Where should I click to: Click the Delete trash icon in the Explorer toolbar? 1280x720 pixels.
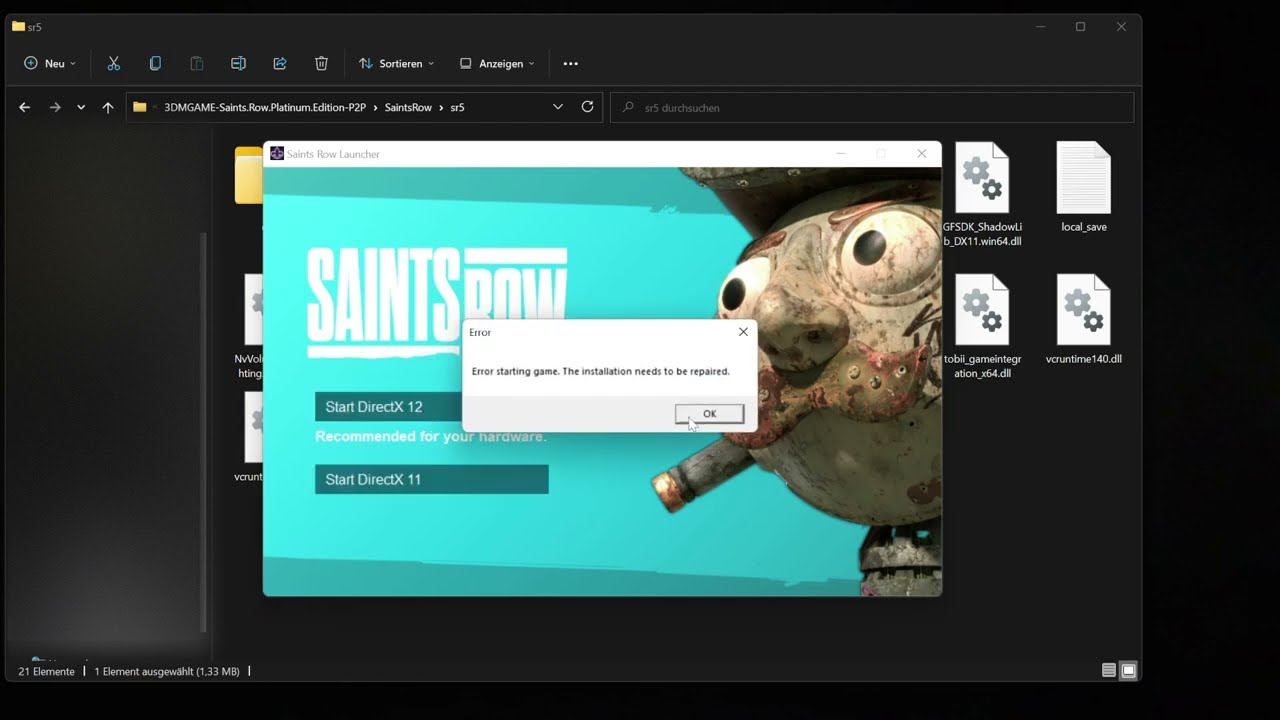point(321,63)
